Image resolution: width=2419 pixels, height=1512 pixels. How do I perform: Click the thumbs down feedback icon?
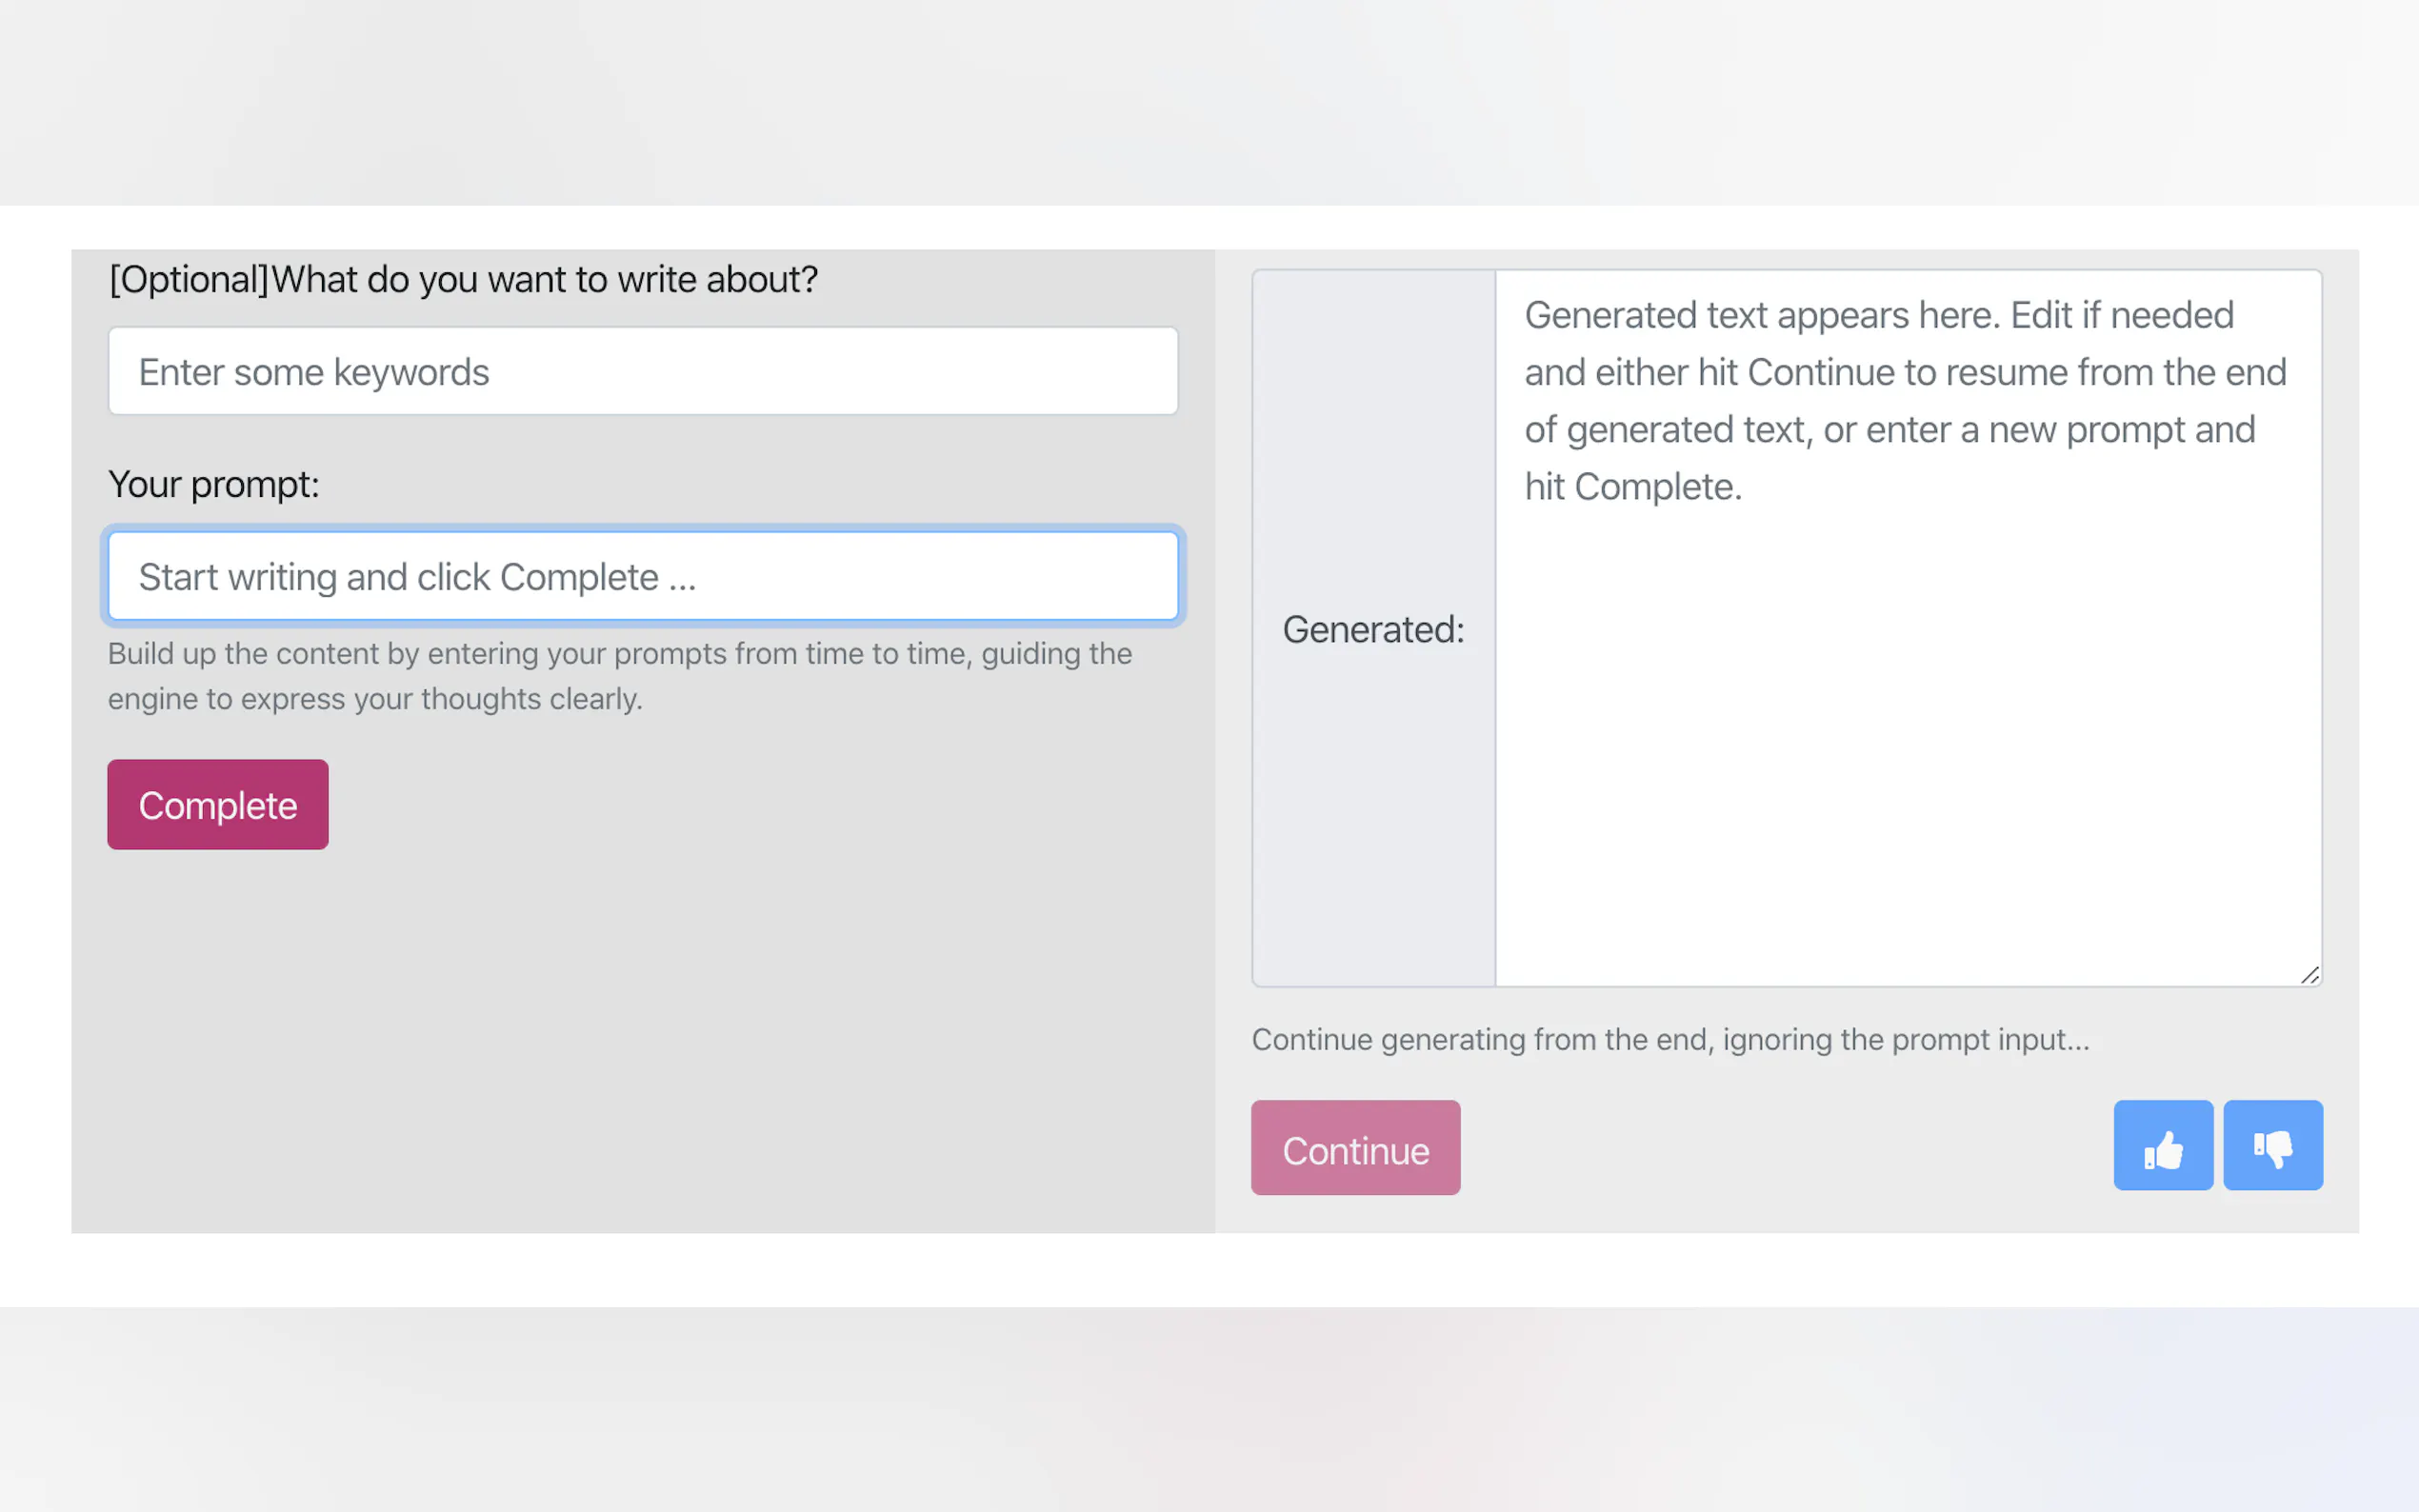(x=2272, y=1146)
